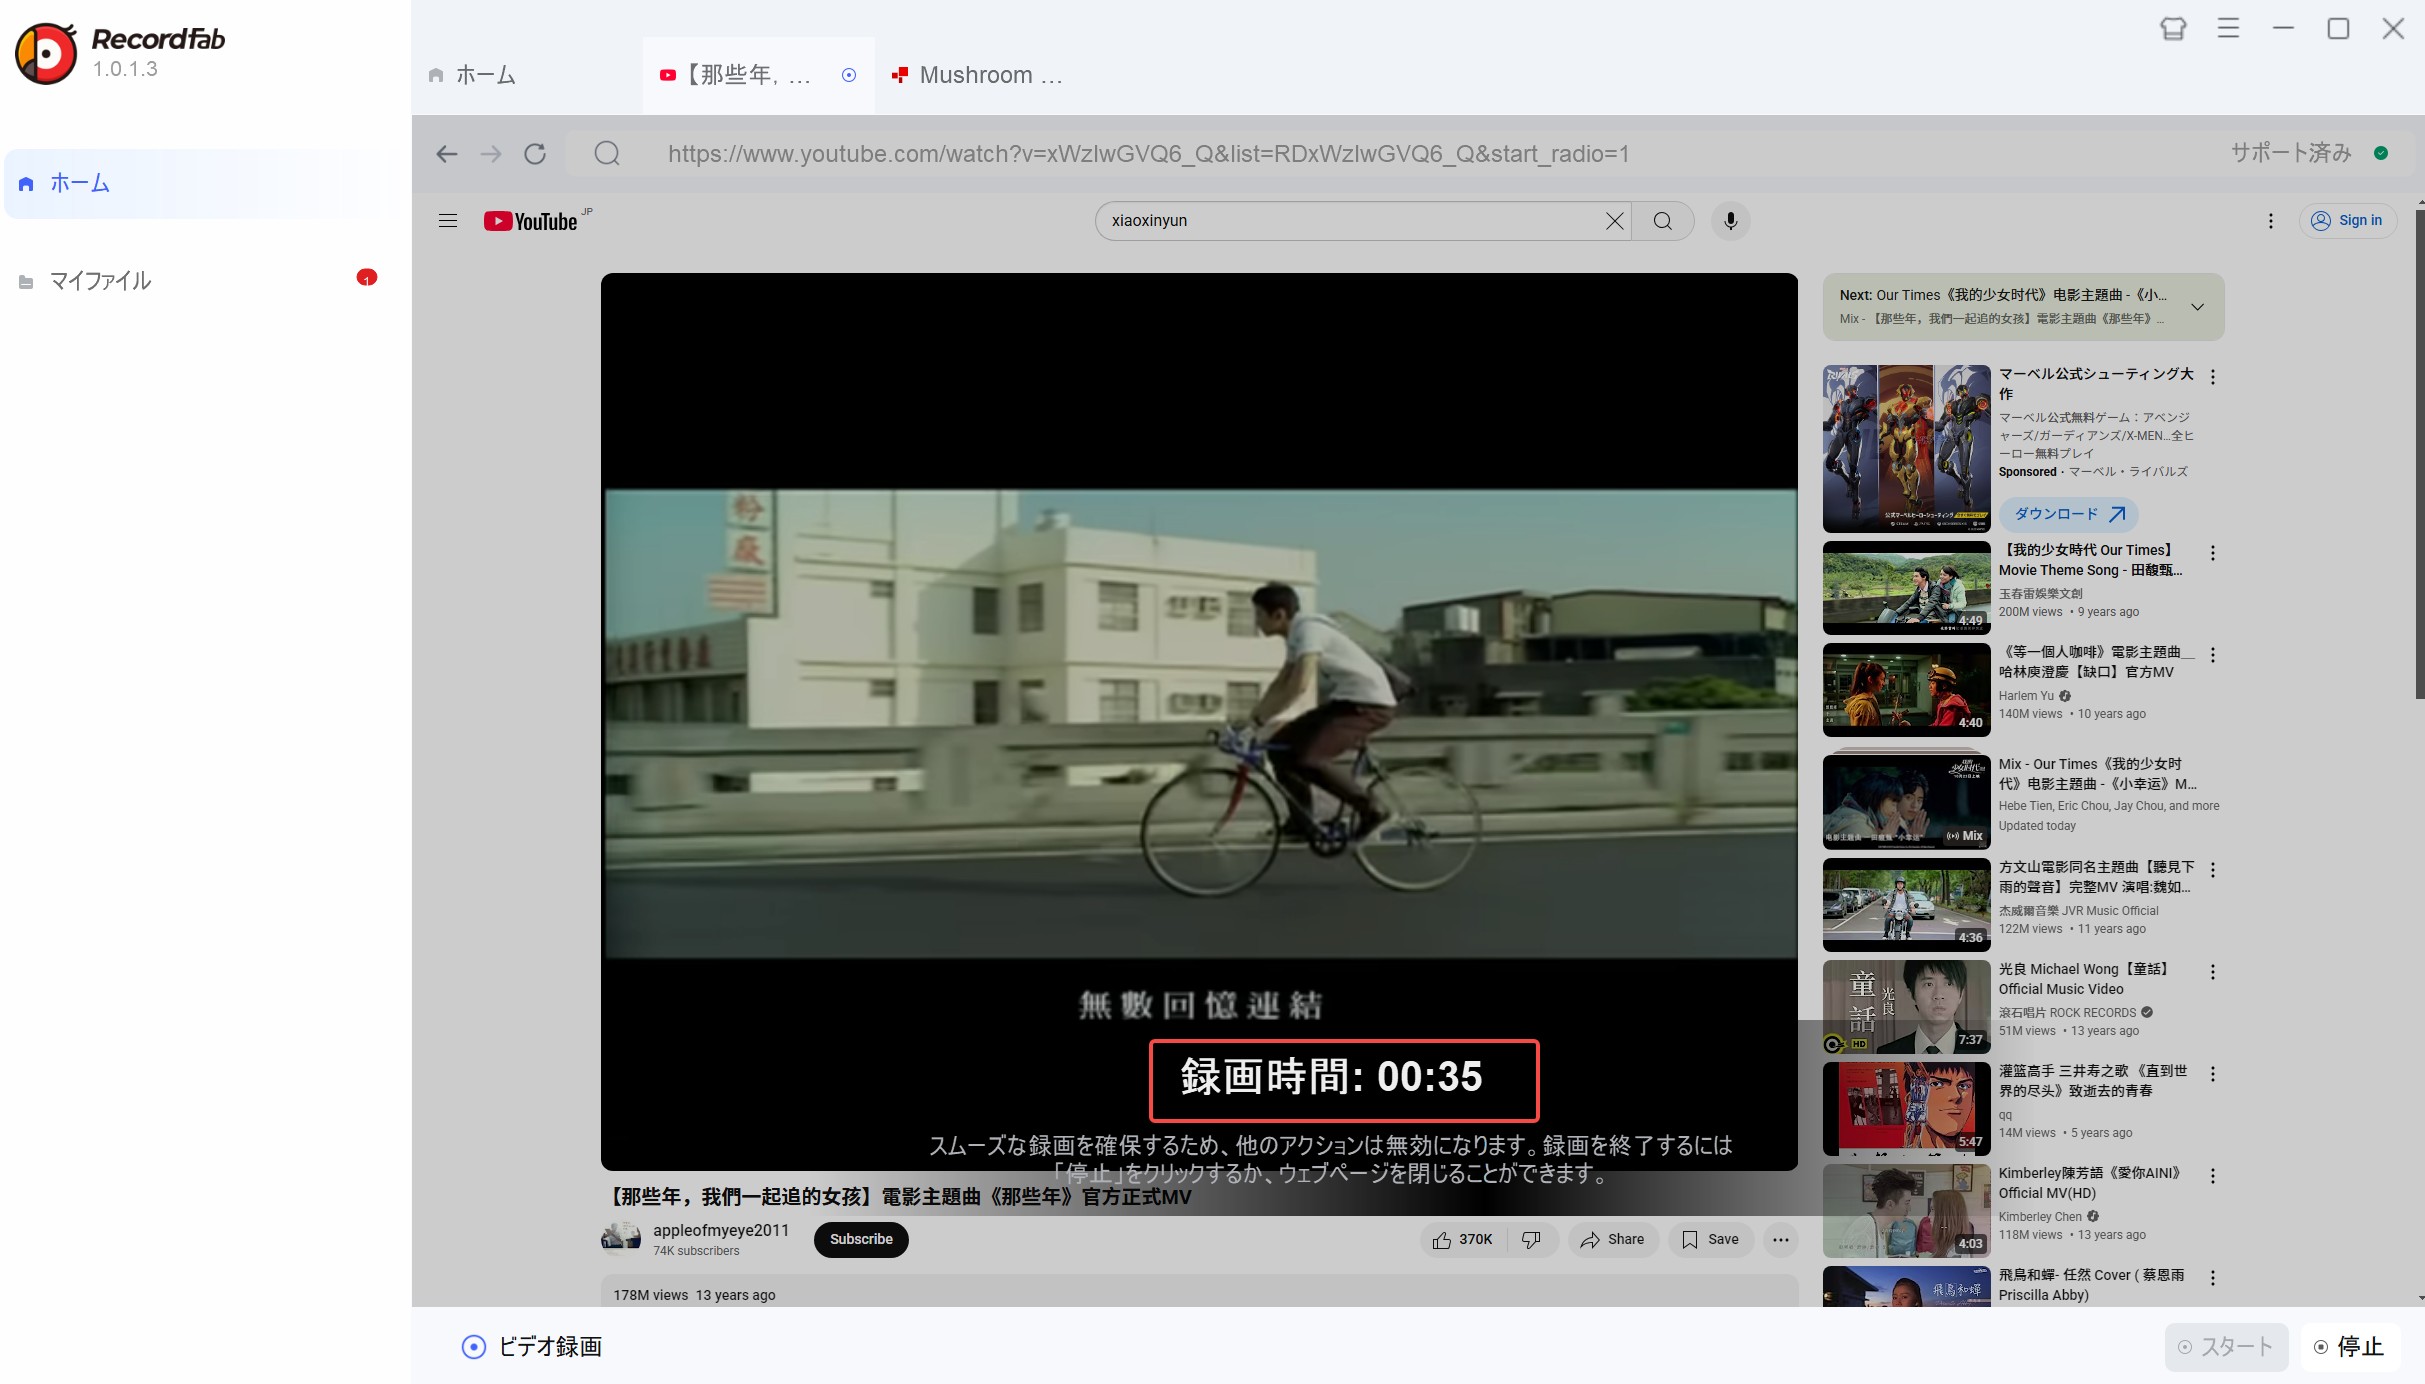Click 飛鳥和蟬- 任然 Cover video title
This screenshot has height=1384, width=2425.
(2092, 1285)
